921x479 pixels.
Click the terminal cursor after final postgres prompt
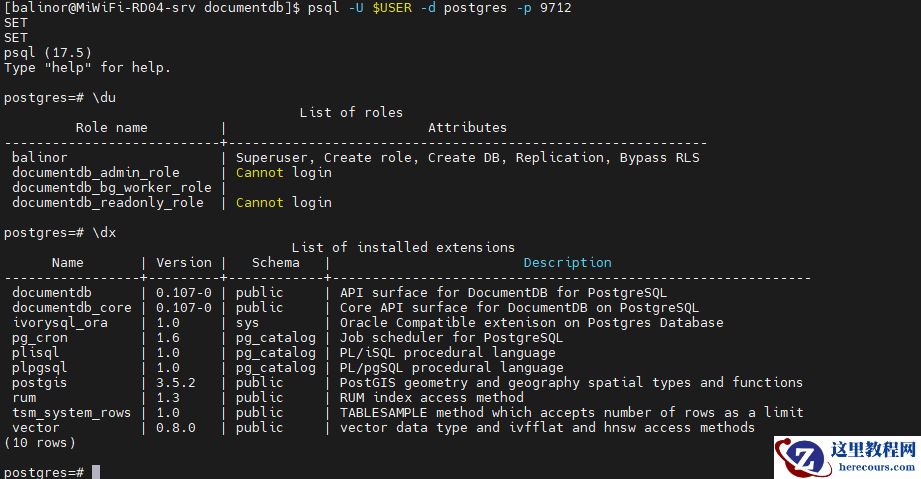96,472
